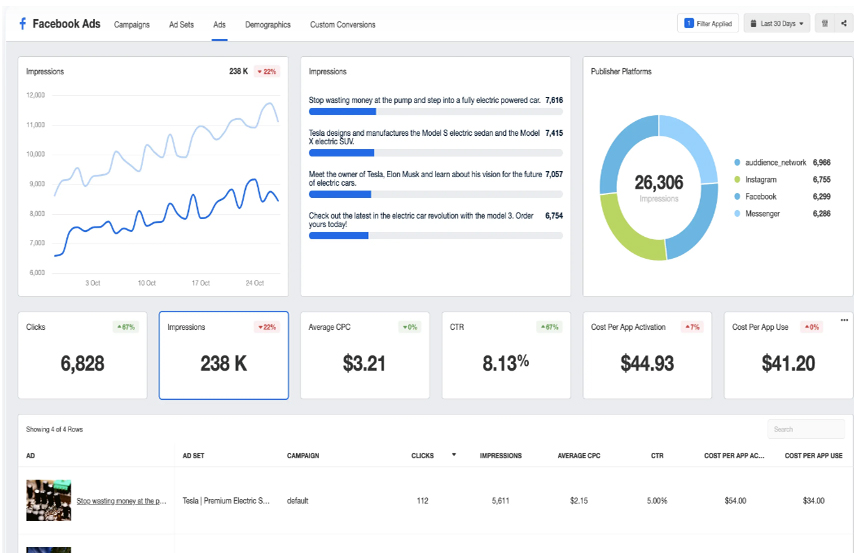Sort by COST PER APP USE column
The image size is (854, 553).
813,455
